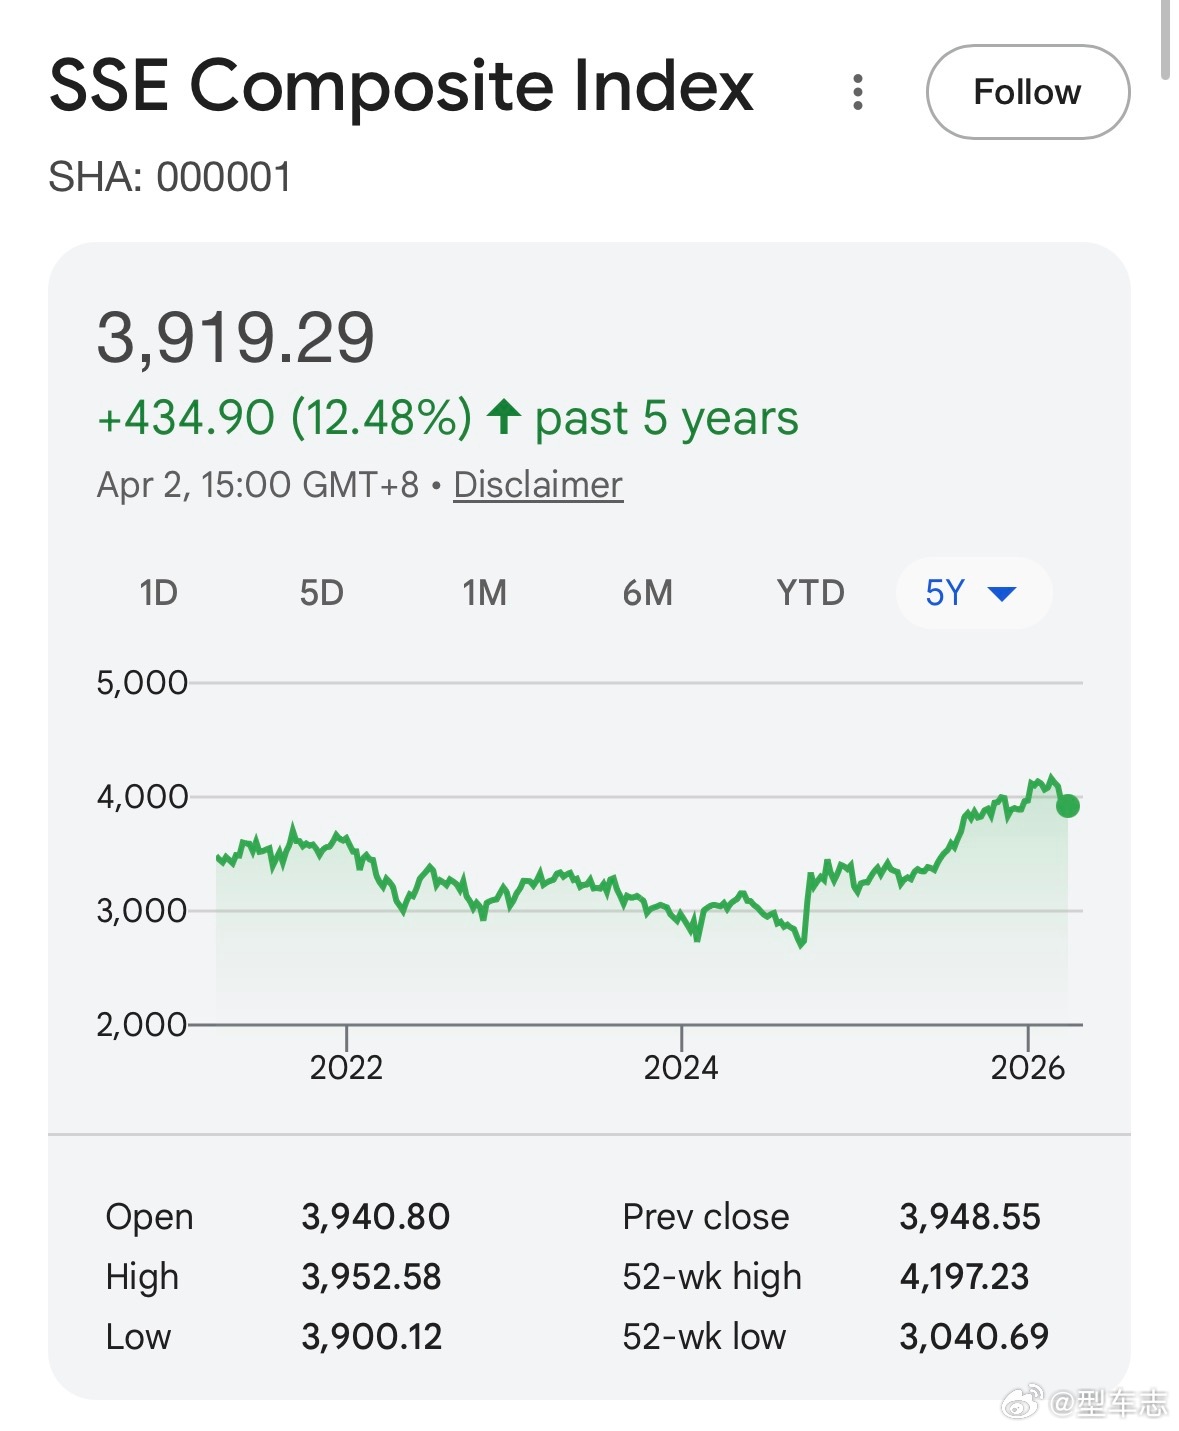Screen dimensions: 1179x1431
Task: Click the SSE Composite Index title
Action: [401, 86]
